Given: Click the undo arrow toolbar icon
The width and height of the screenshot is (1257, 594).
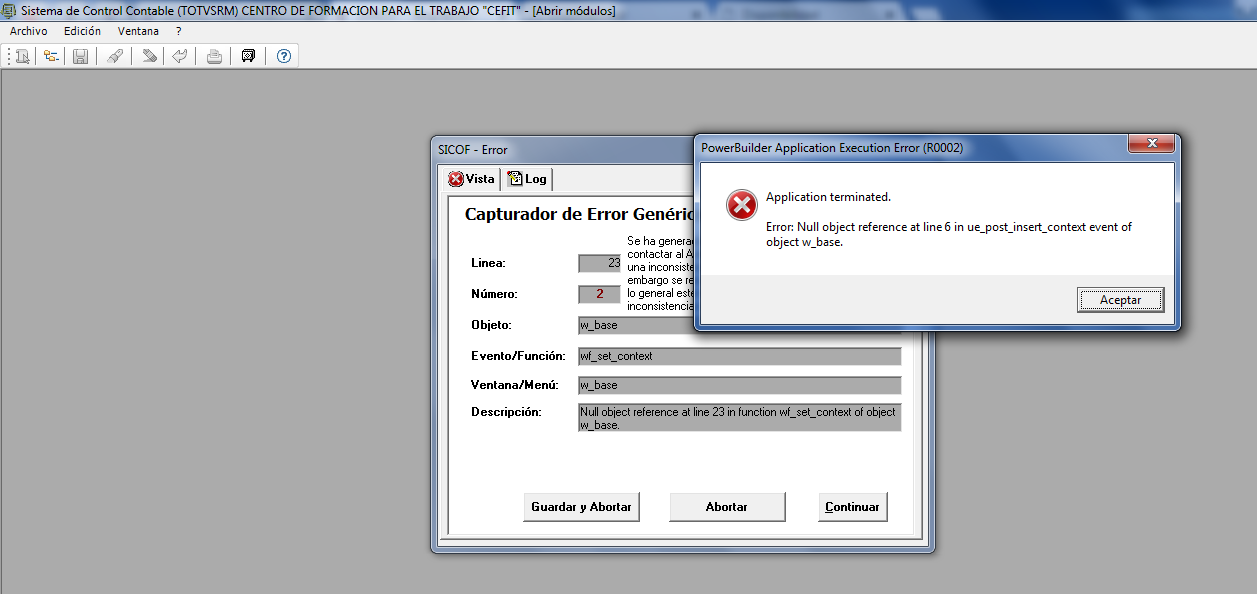Looking at the screenshot, I should [179, 56].
